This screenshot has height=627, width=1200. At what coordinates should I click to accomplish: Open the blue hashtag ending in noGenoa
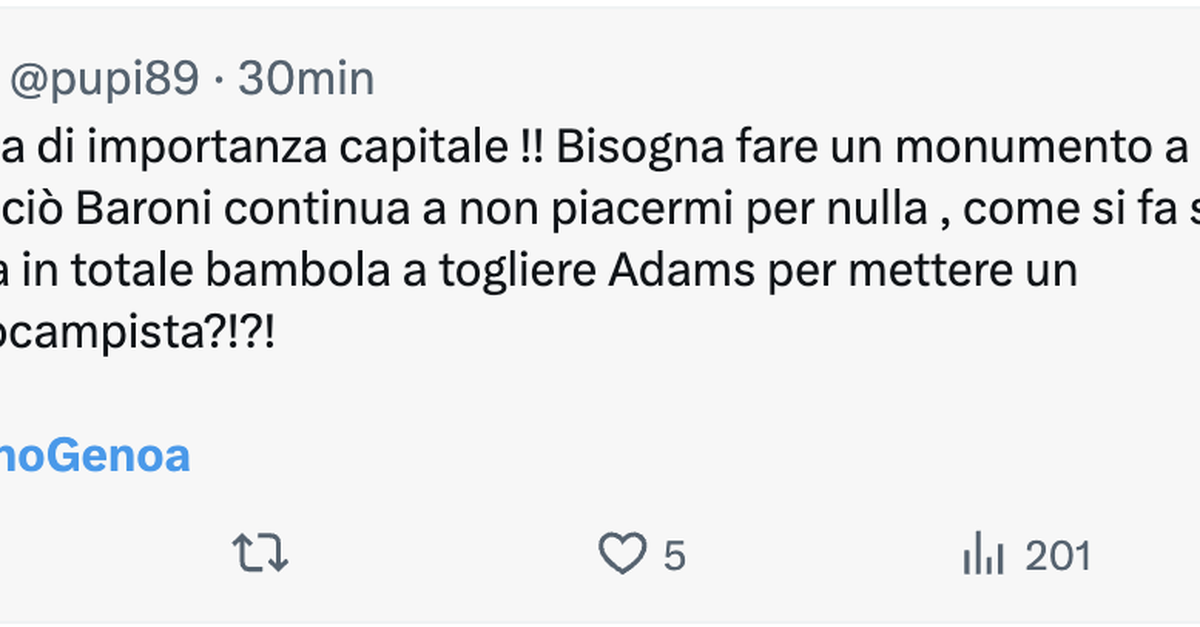click(94, 456)
